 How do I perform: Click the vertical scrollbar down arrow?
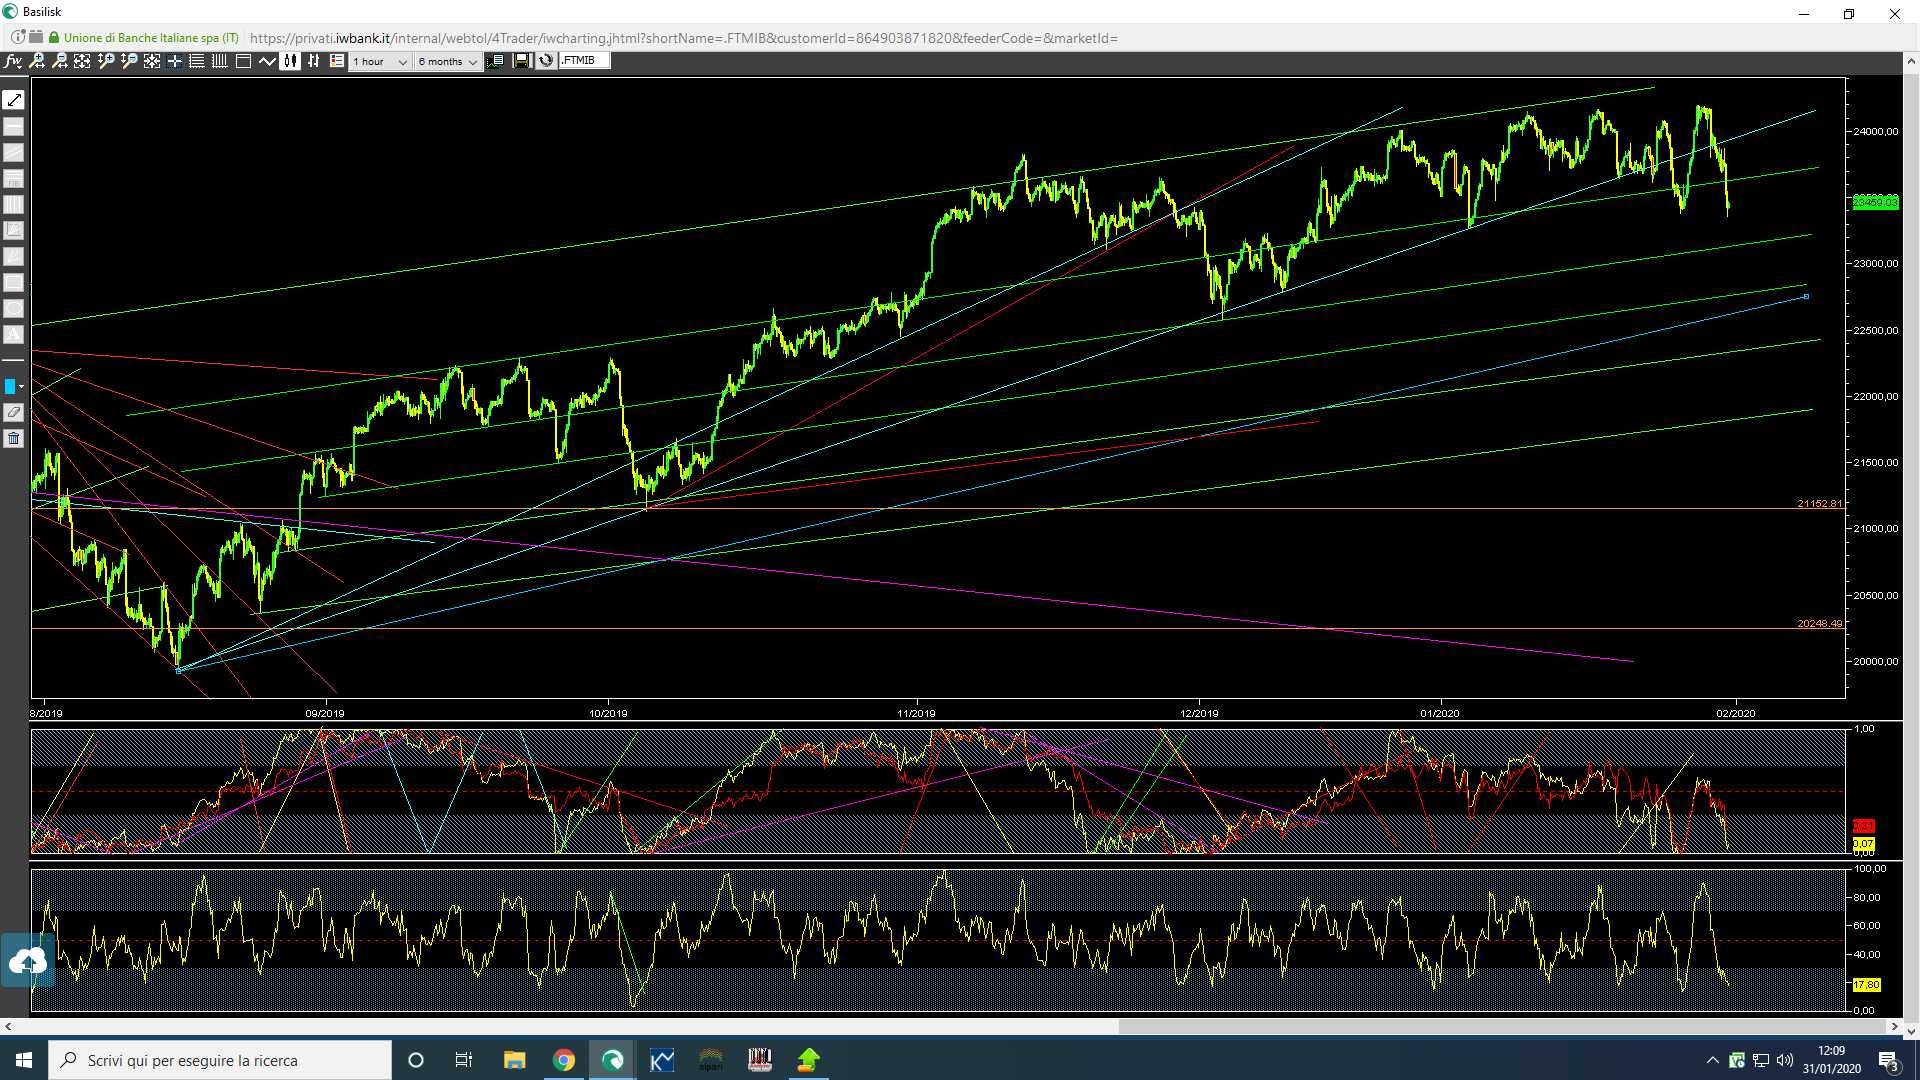[1911, 1031]
